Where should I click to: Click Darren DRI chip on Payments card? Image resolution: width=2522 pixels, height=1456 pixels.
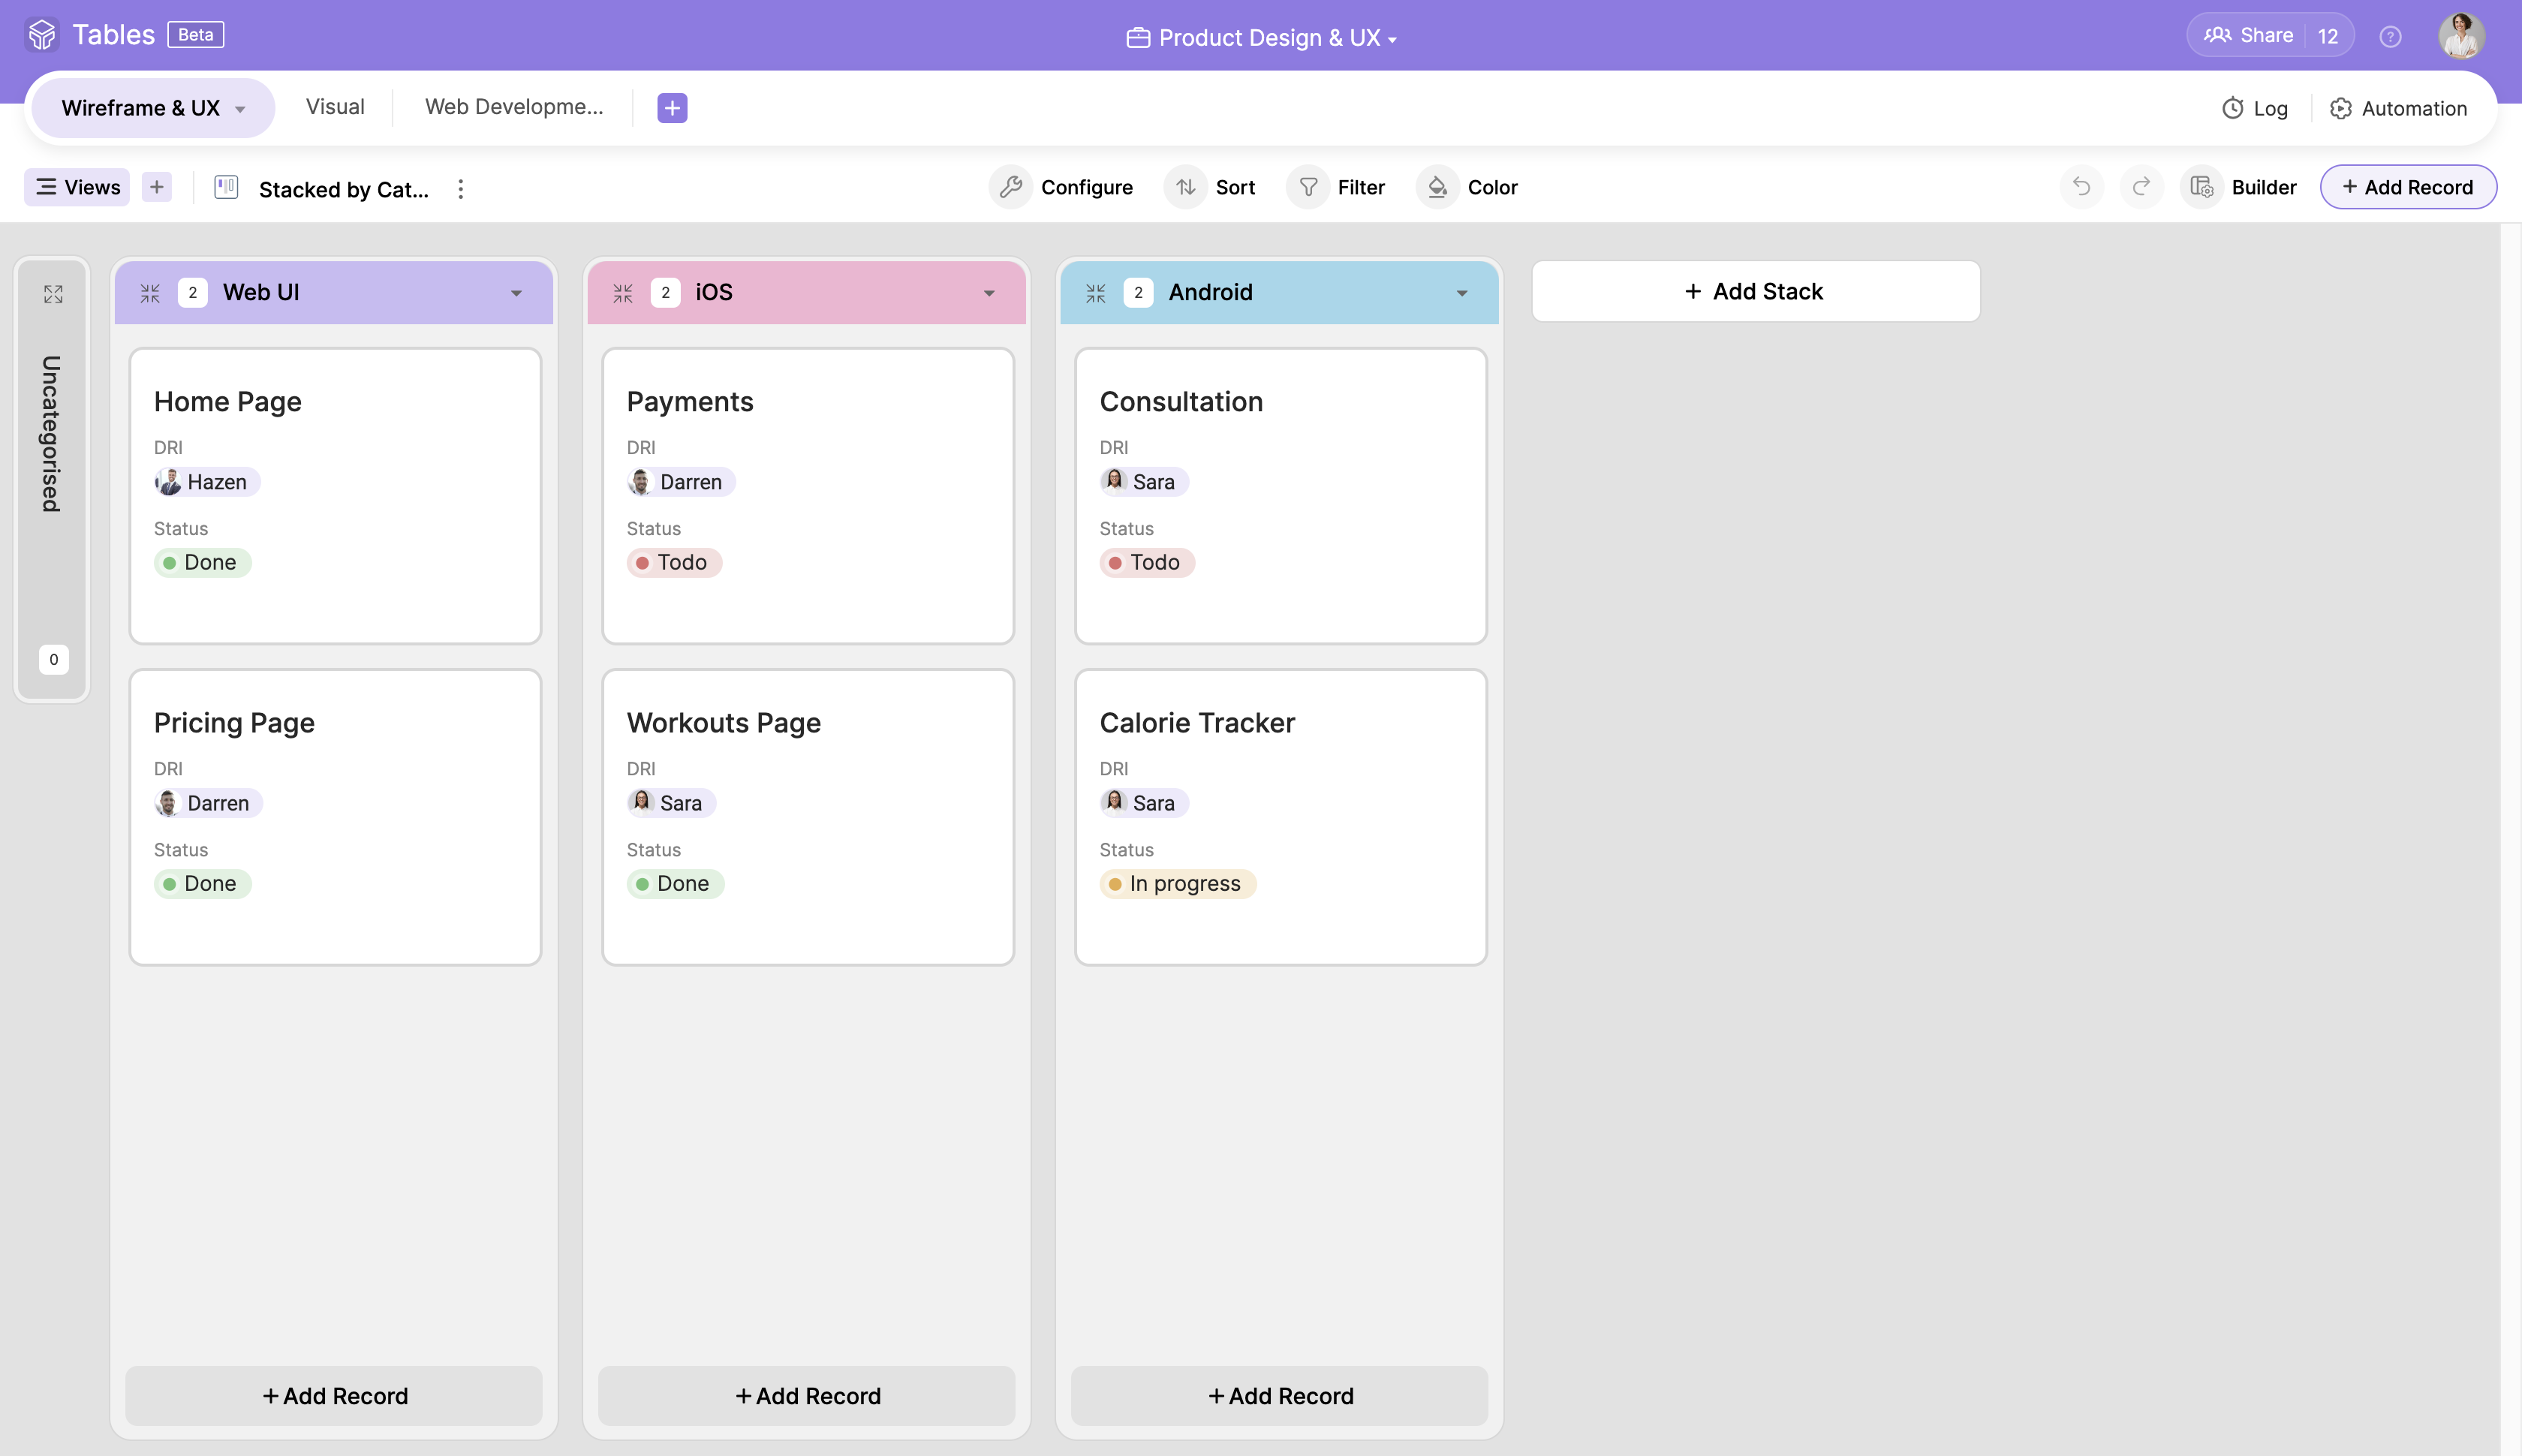pyautogui.click(x=681, y=482)
